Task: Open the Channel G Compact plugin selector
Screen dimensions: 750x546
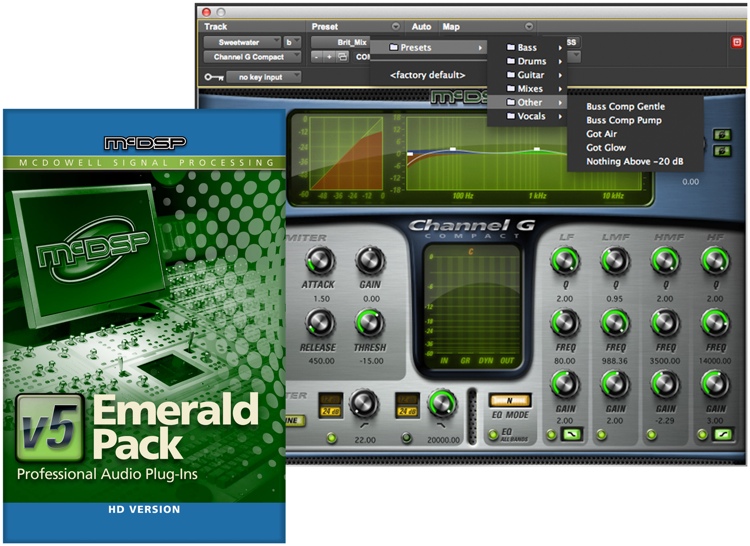Action: pyautogui.click(x=250, y=58)
